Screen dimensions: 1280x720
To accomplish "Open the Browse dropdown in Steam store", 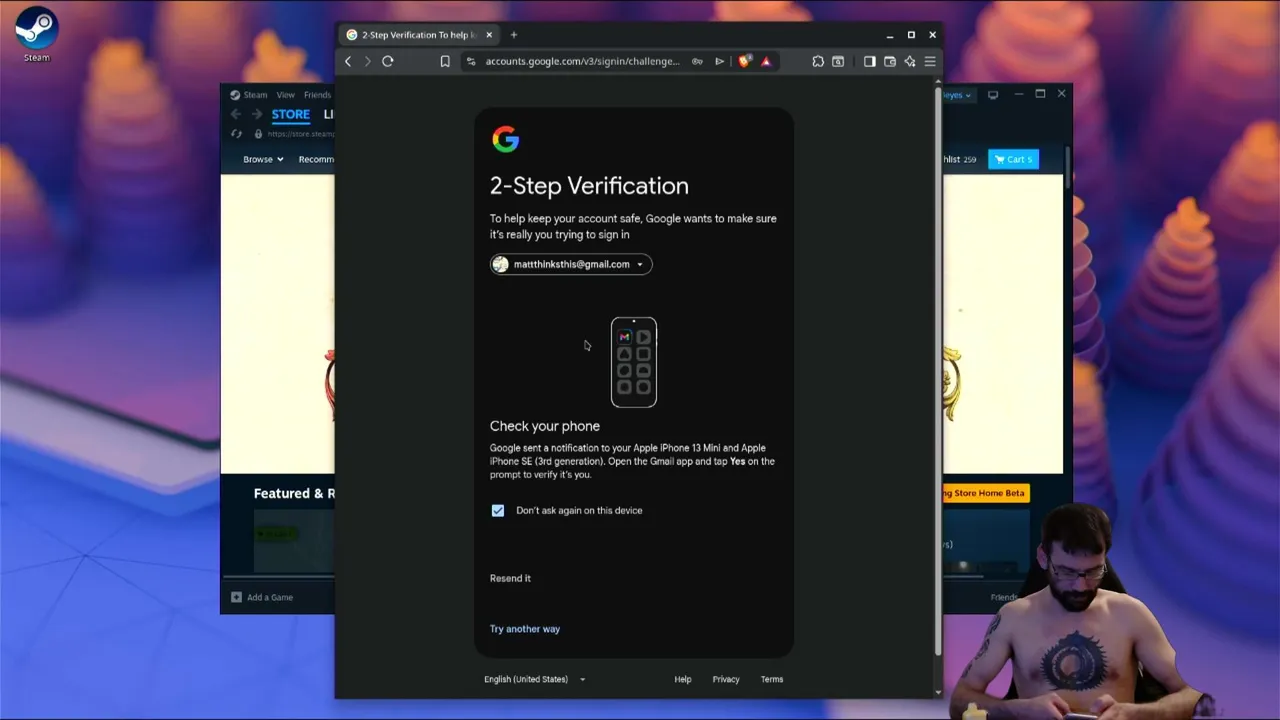I will click(263, 159).
